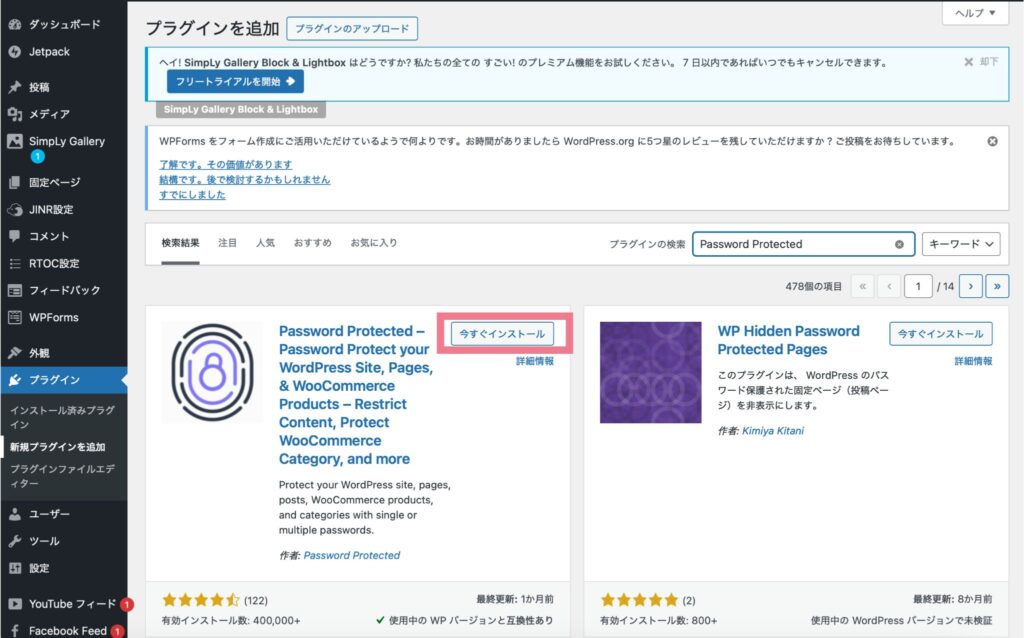Open WP Hidden Password Protected Pages title
Viewport: 1024px width, 638px height.
tap(788, 340)
